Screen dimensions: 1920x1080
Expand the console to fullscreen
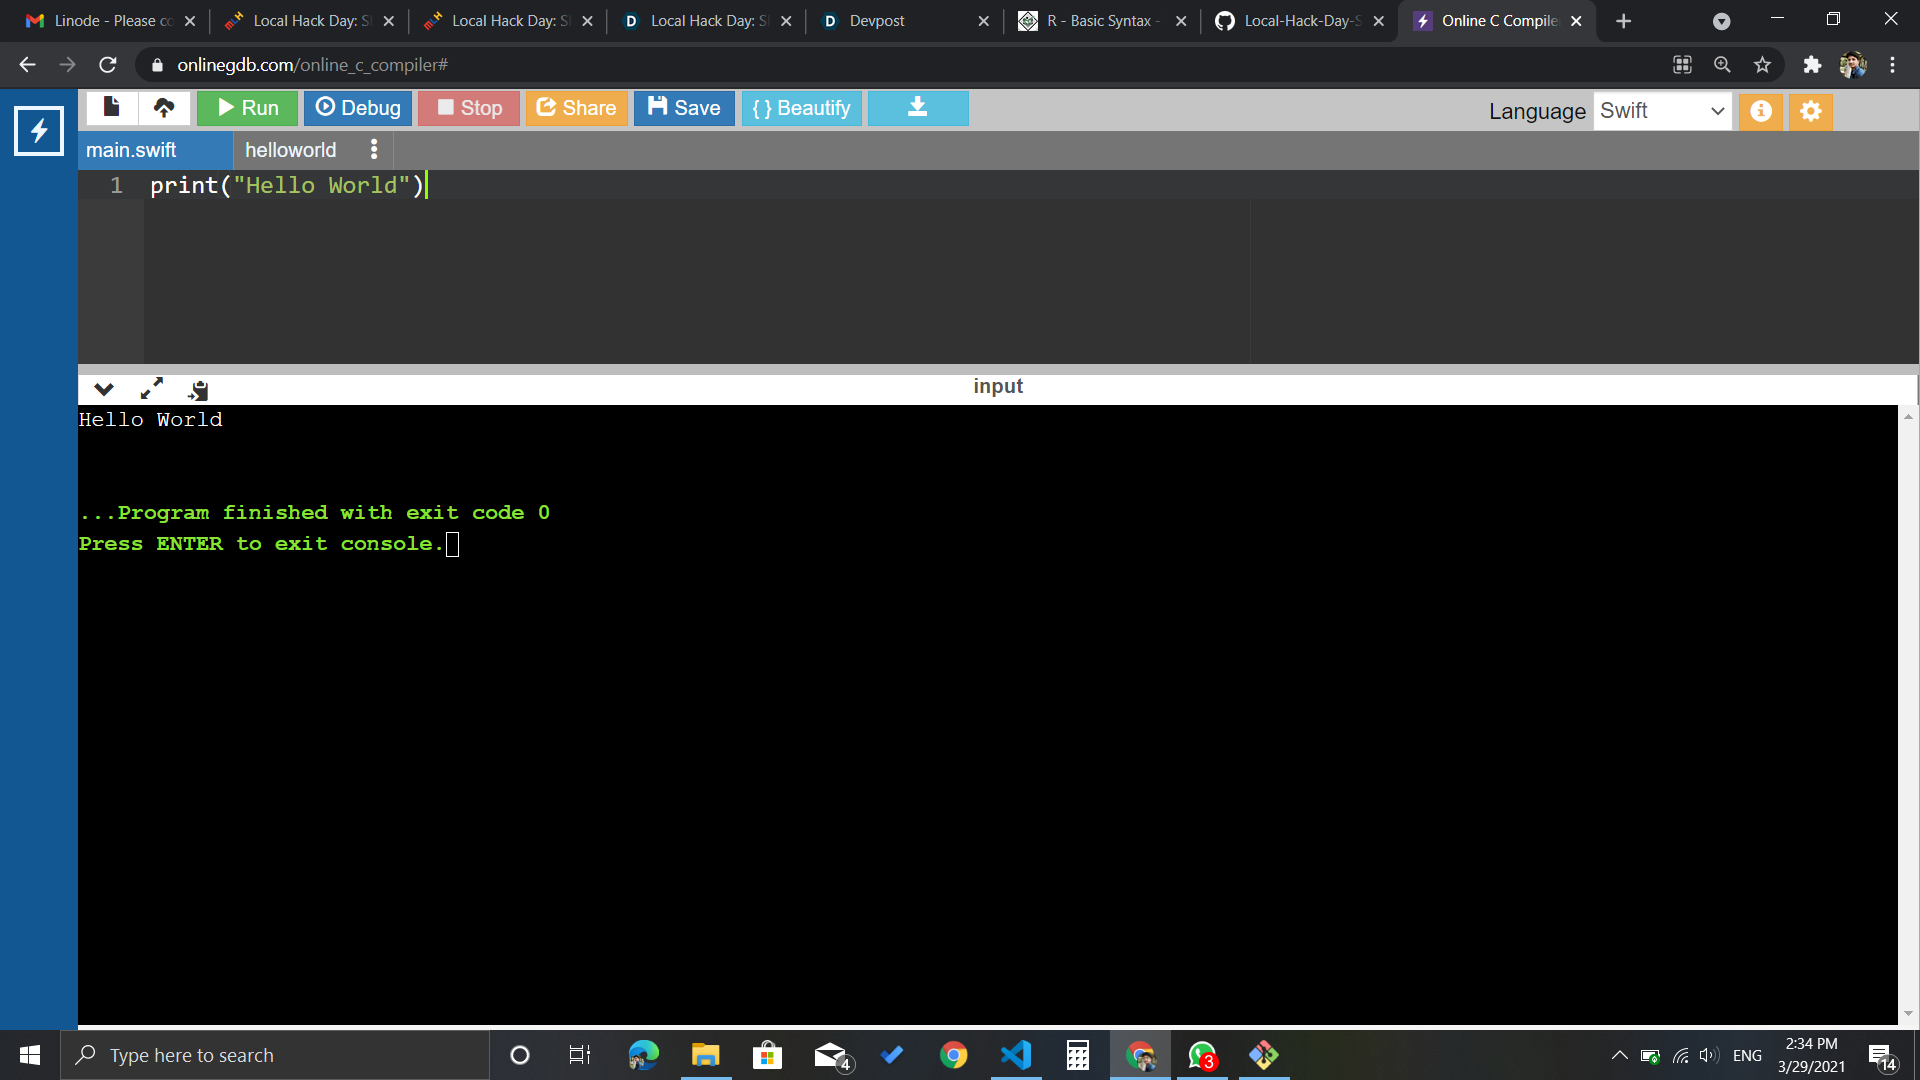pyautogui.click(x=150, y=389)
